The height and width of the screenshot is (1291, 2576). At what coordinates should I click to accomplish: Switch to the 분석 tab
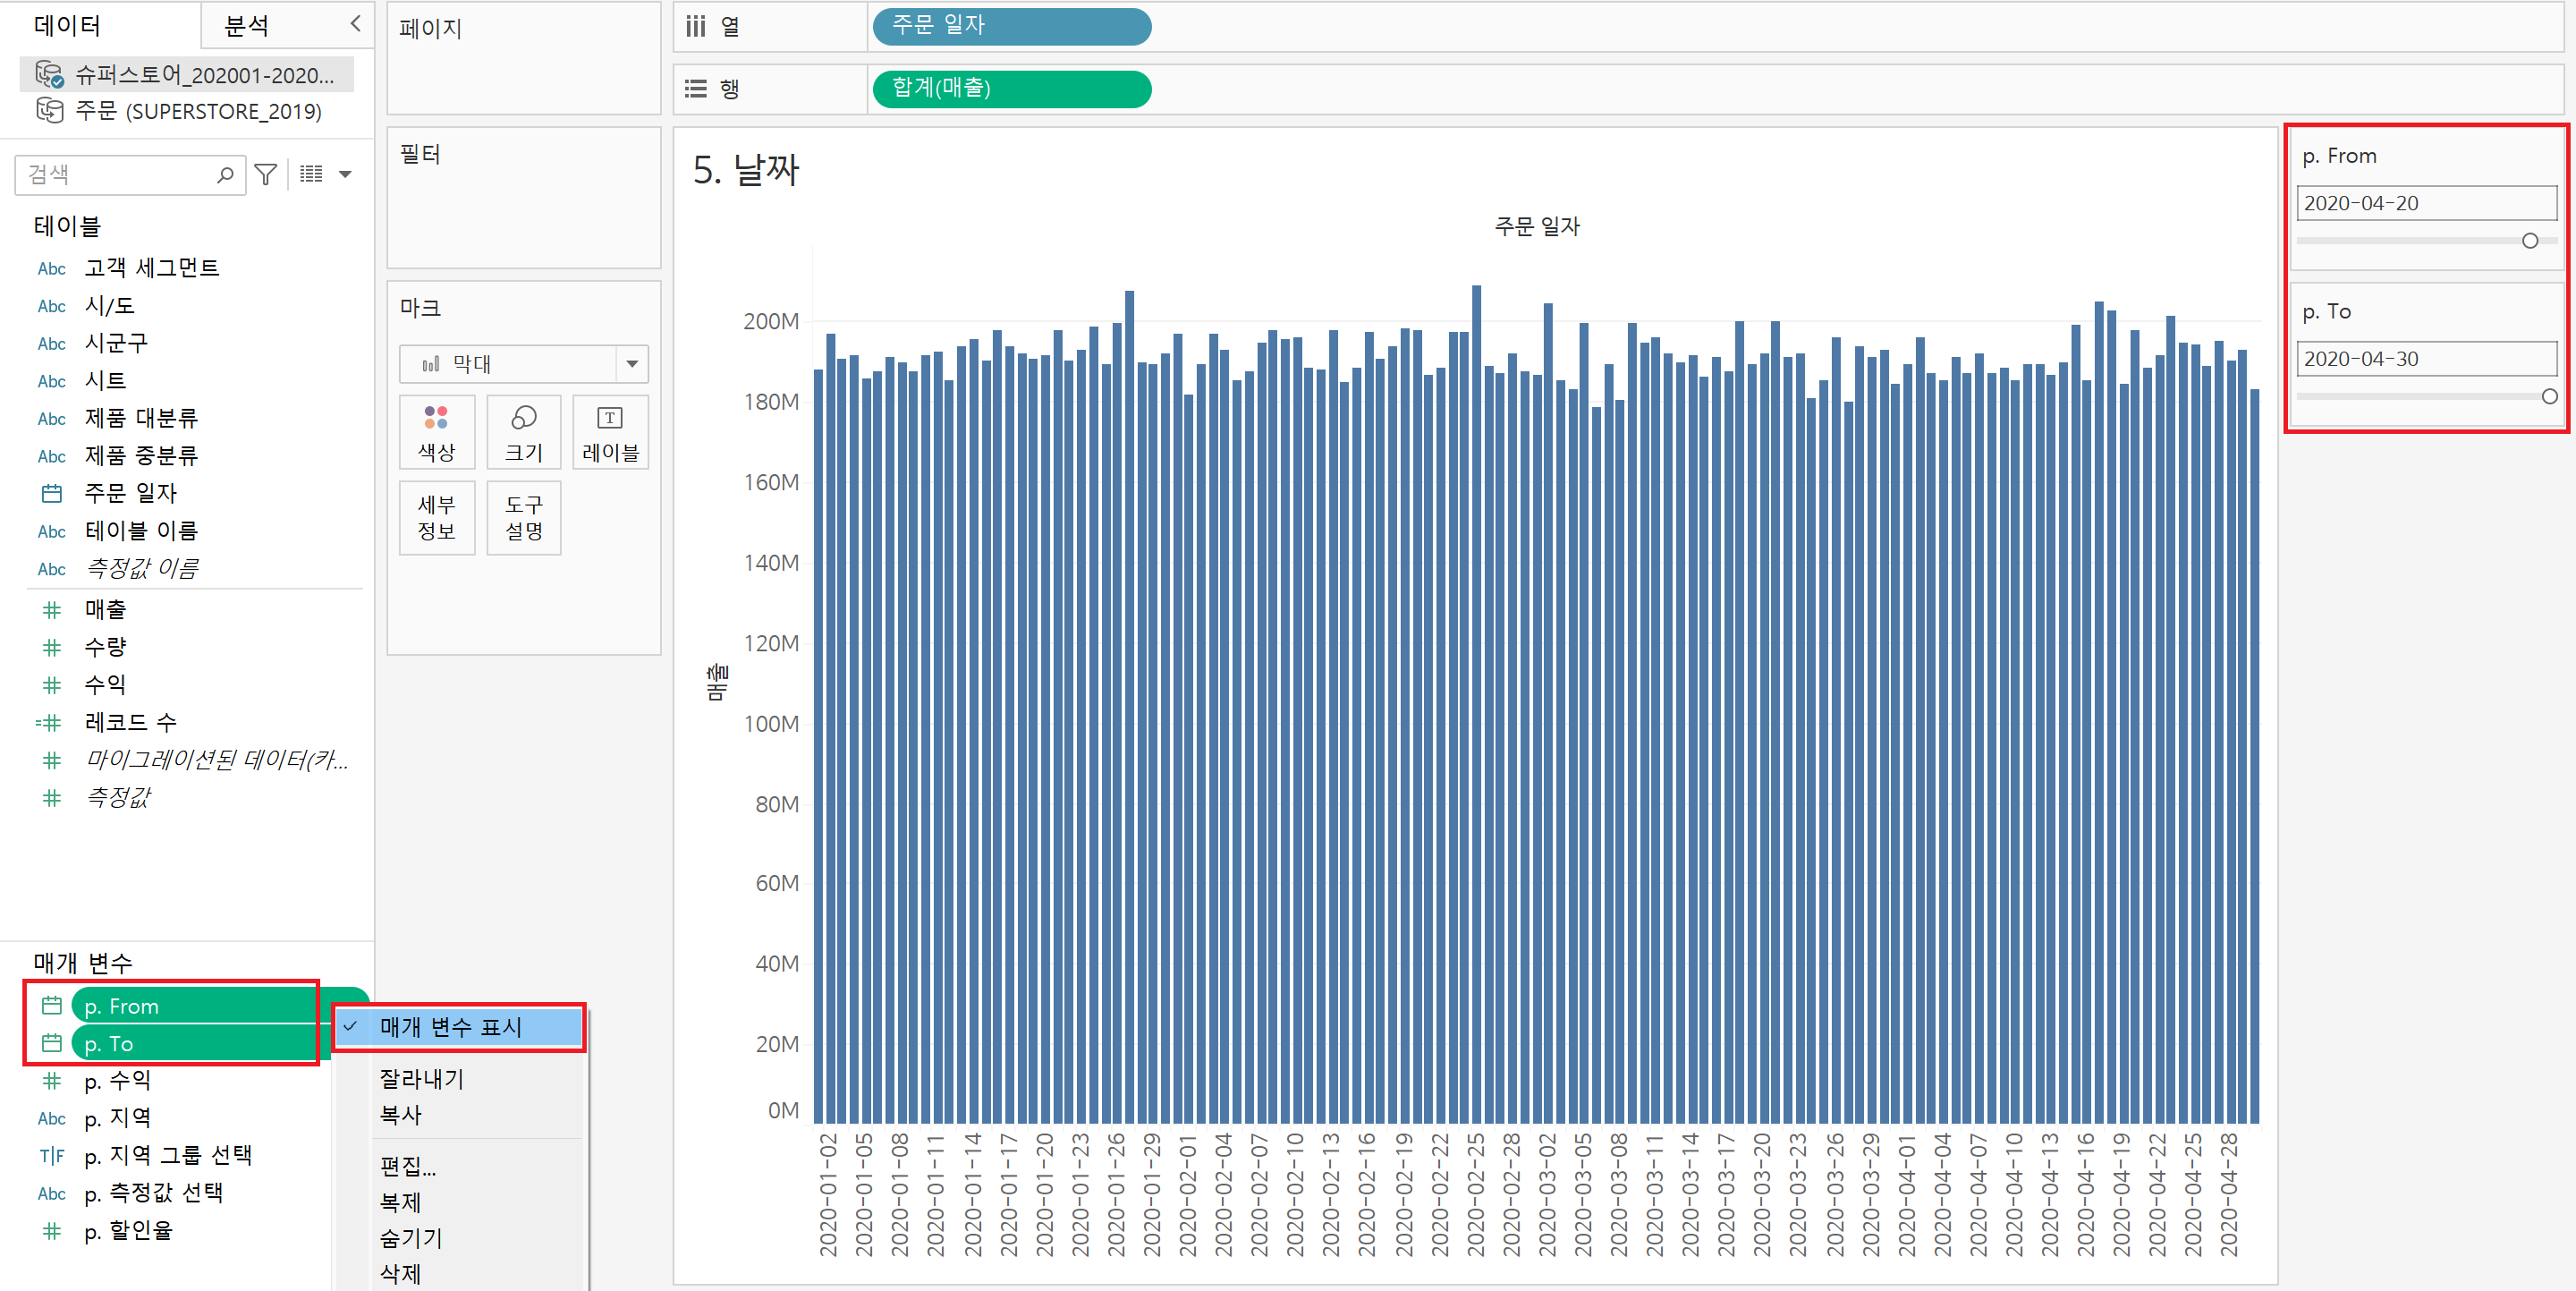(246, 26)
